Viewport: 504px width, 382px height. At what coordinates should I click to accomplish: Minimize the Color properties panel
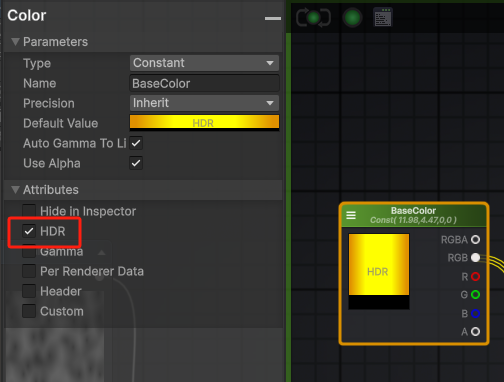click(x=273, y=18)
